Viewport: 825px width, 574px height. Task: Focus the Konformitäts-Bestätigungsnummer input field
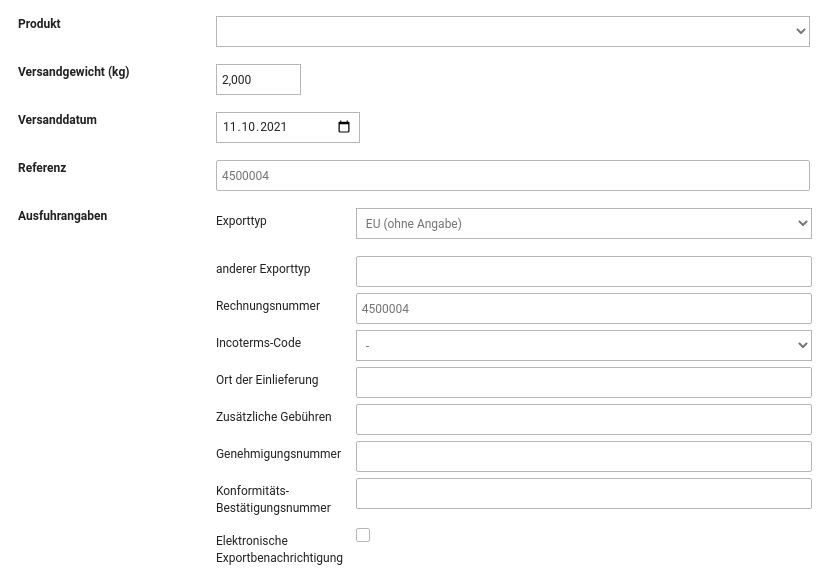[583, 494]
